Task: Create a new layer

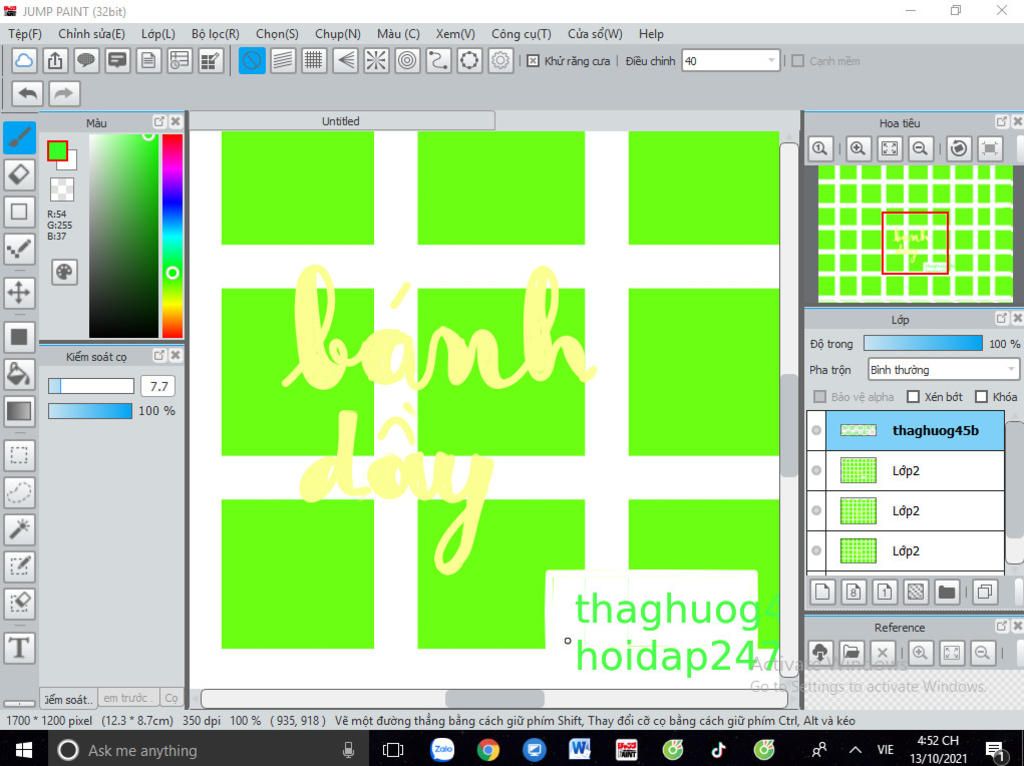Action: (822, 592)
